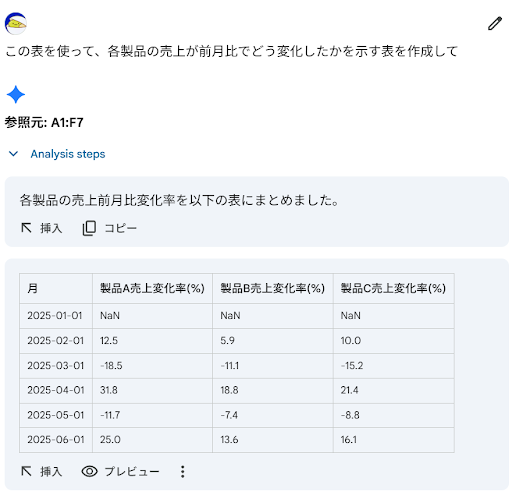
Task: Insert the table via bottom 挿入 arrow
Action: pos(26,471)
